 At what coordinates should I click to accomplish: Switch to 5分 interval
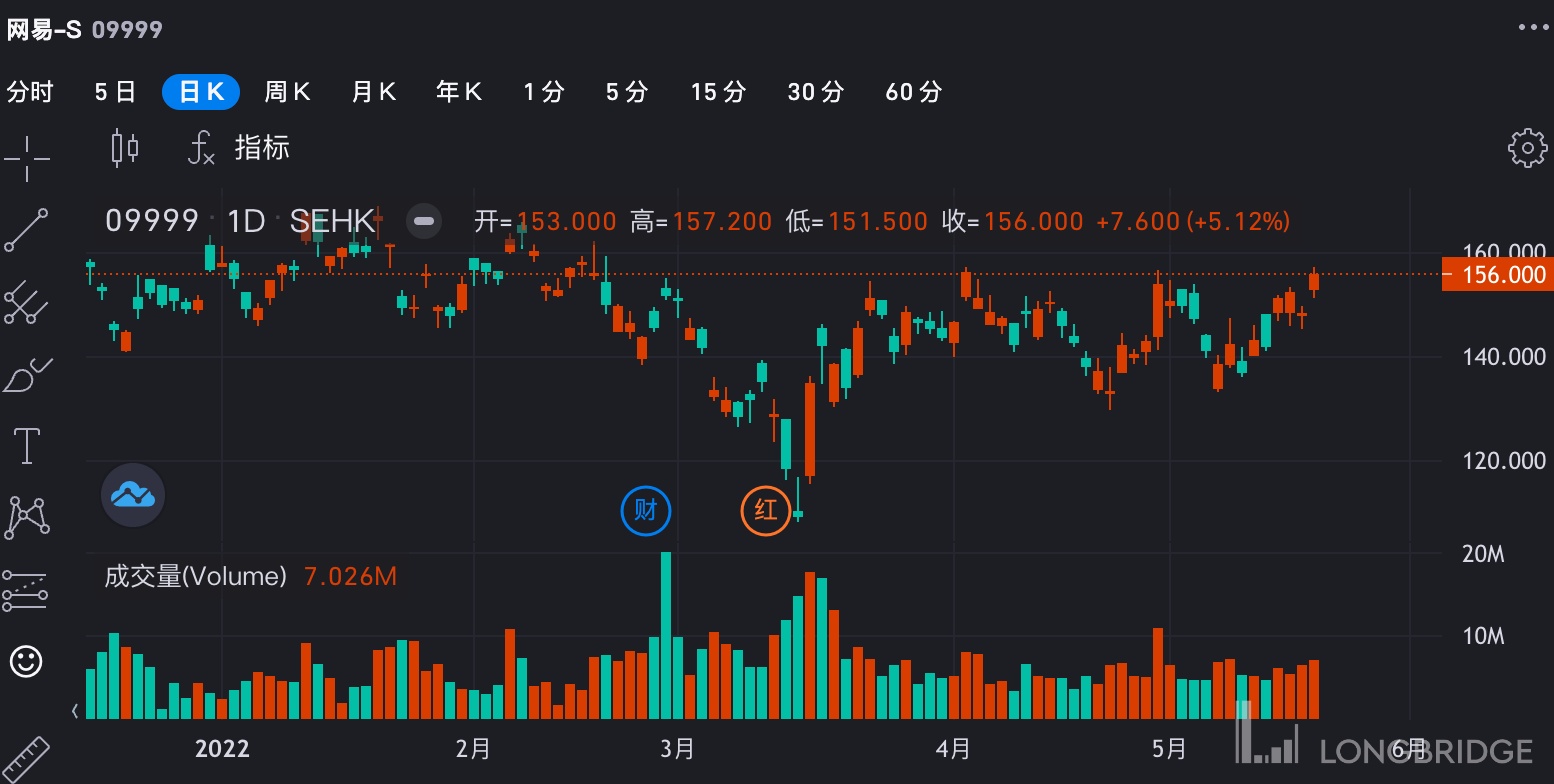coord(627,92)
